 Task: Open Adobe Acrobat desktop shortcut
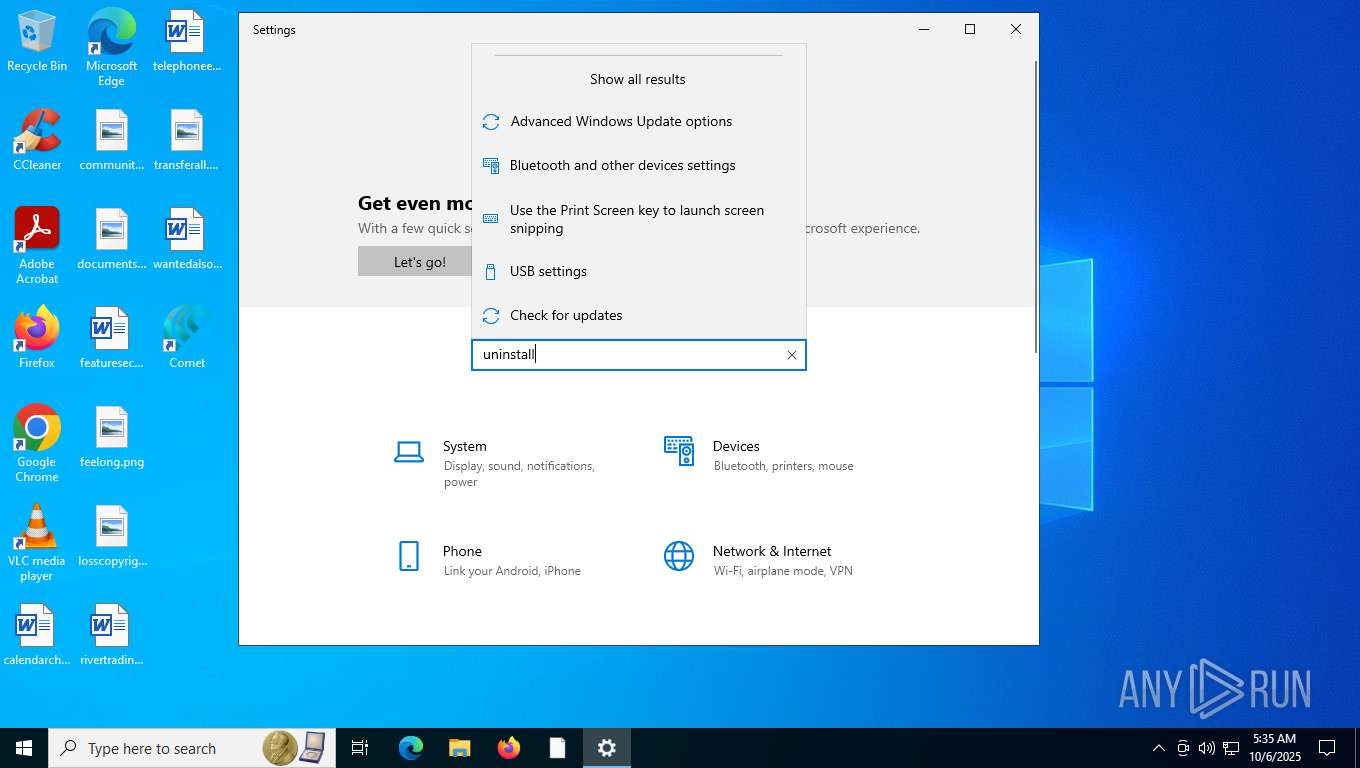pos(37,246)
